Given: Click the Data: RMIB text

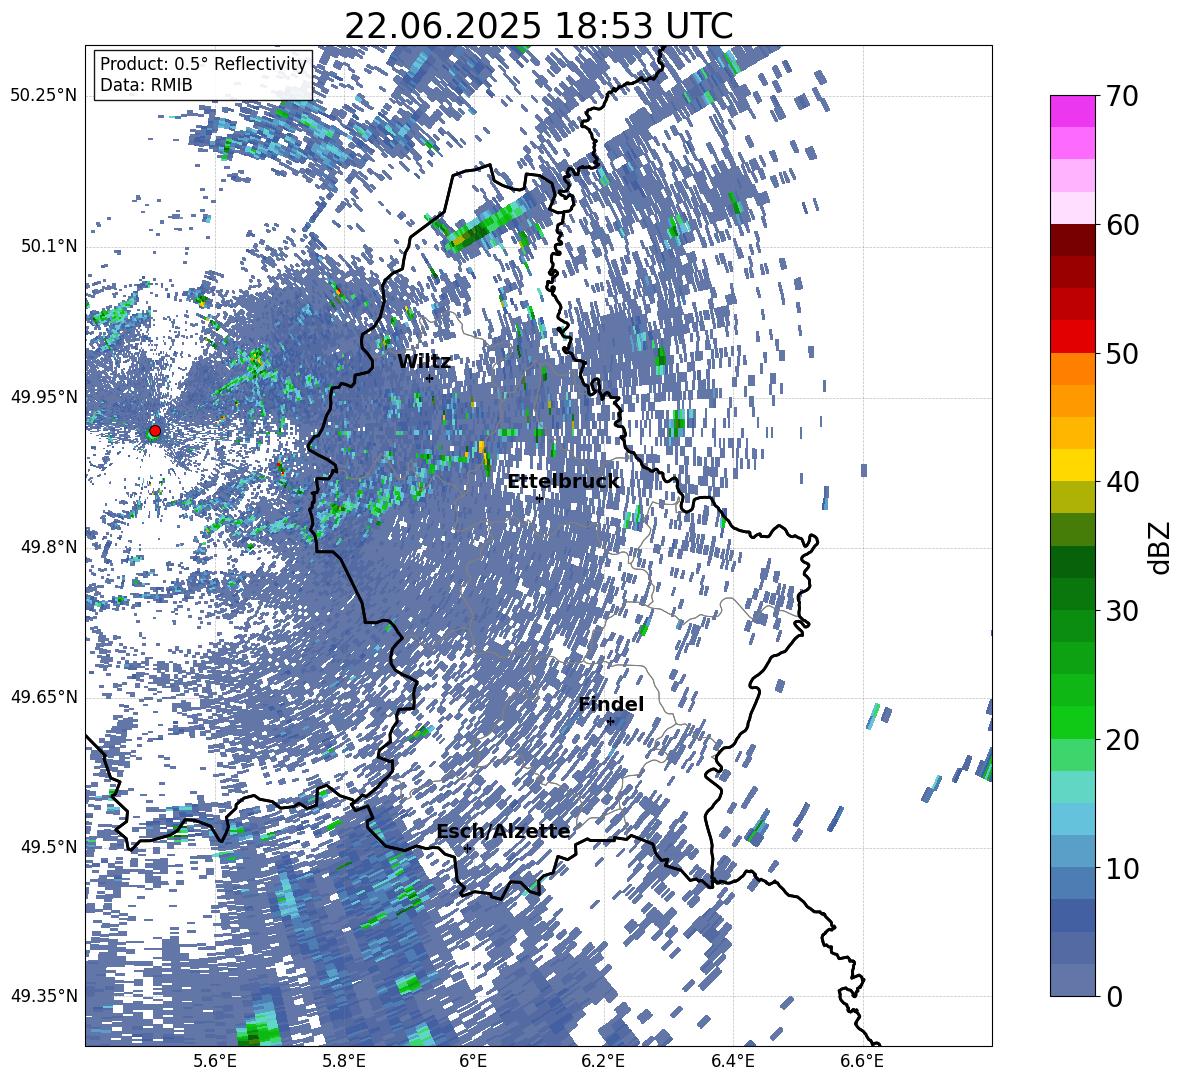Looking at the screenshot, I should (x=146, y=85).
